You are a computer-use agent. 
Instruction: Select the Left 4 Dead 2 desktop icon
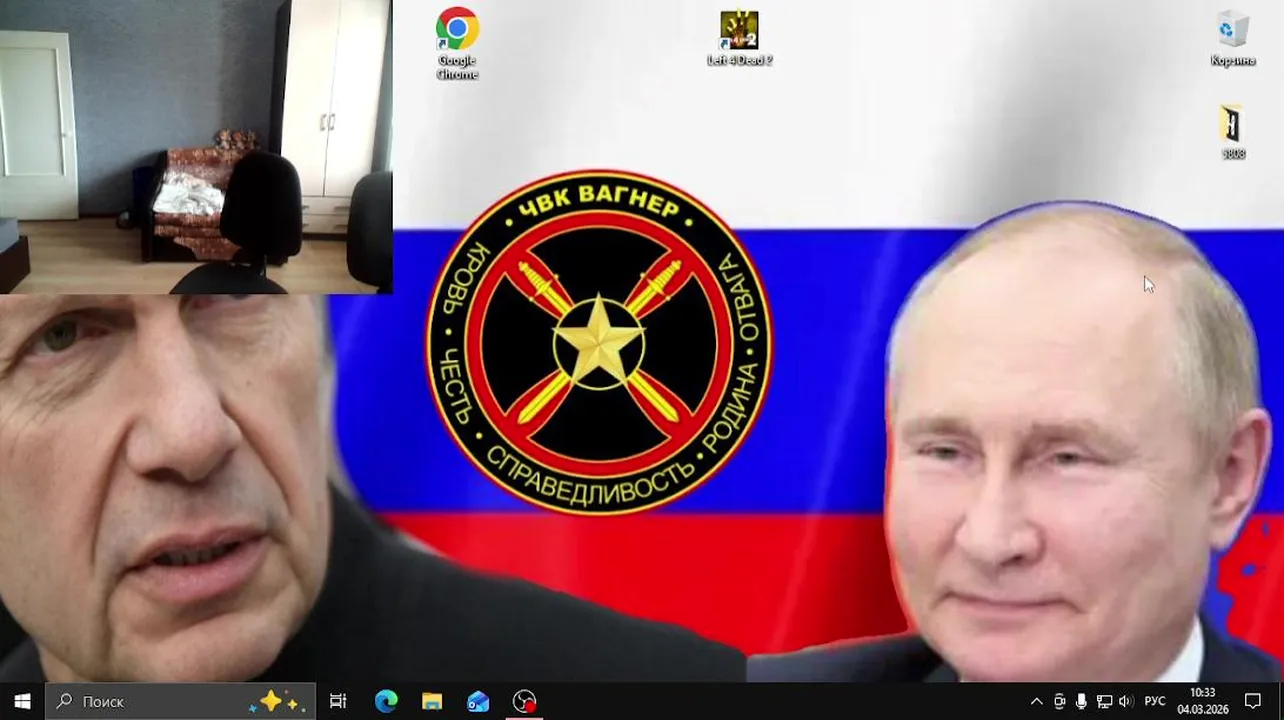click(x=739, y=39)
